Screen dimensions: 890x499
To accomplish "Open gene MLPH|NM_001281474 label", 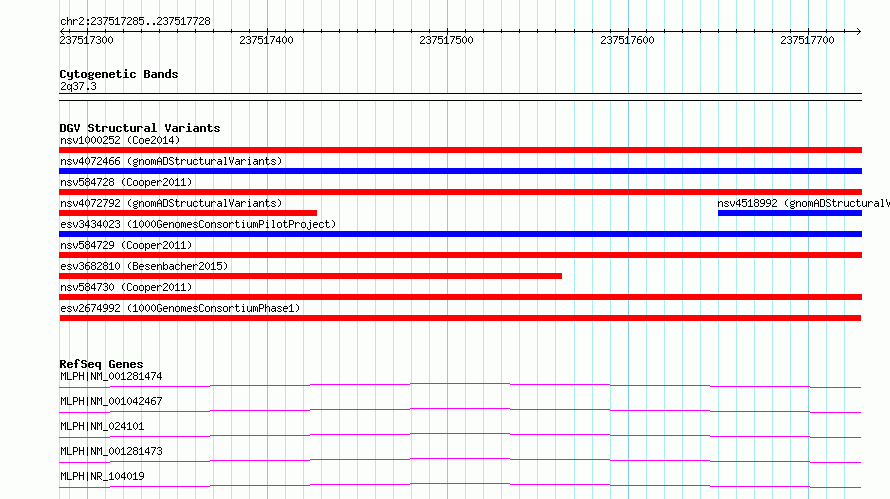I will point(111,376).
